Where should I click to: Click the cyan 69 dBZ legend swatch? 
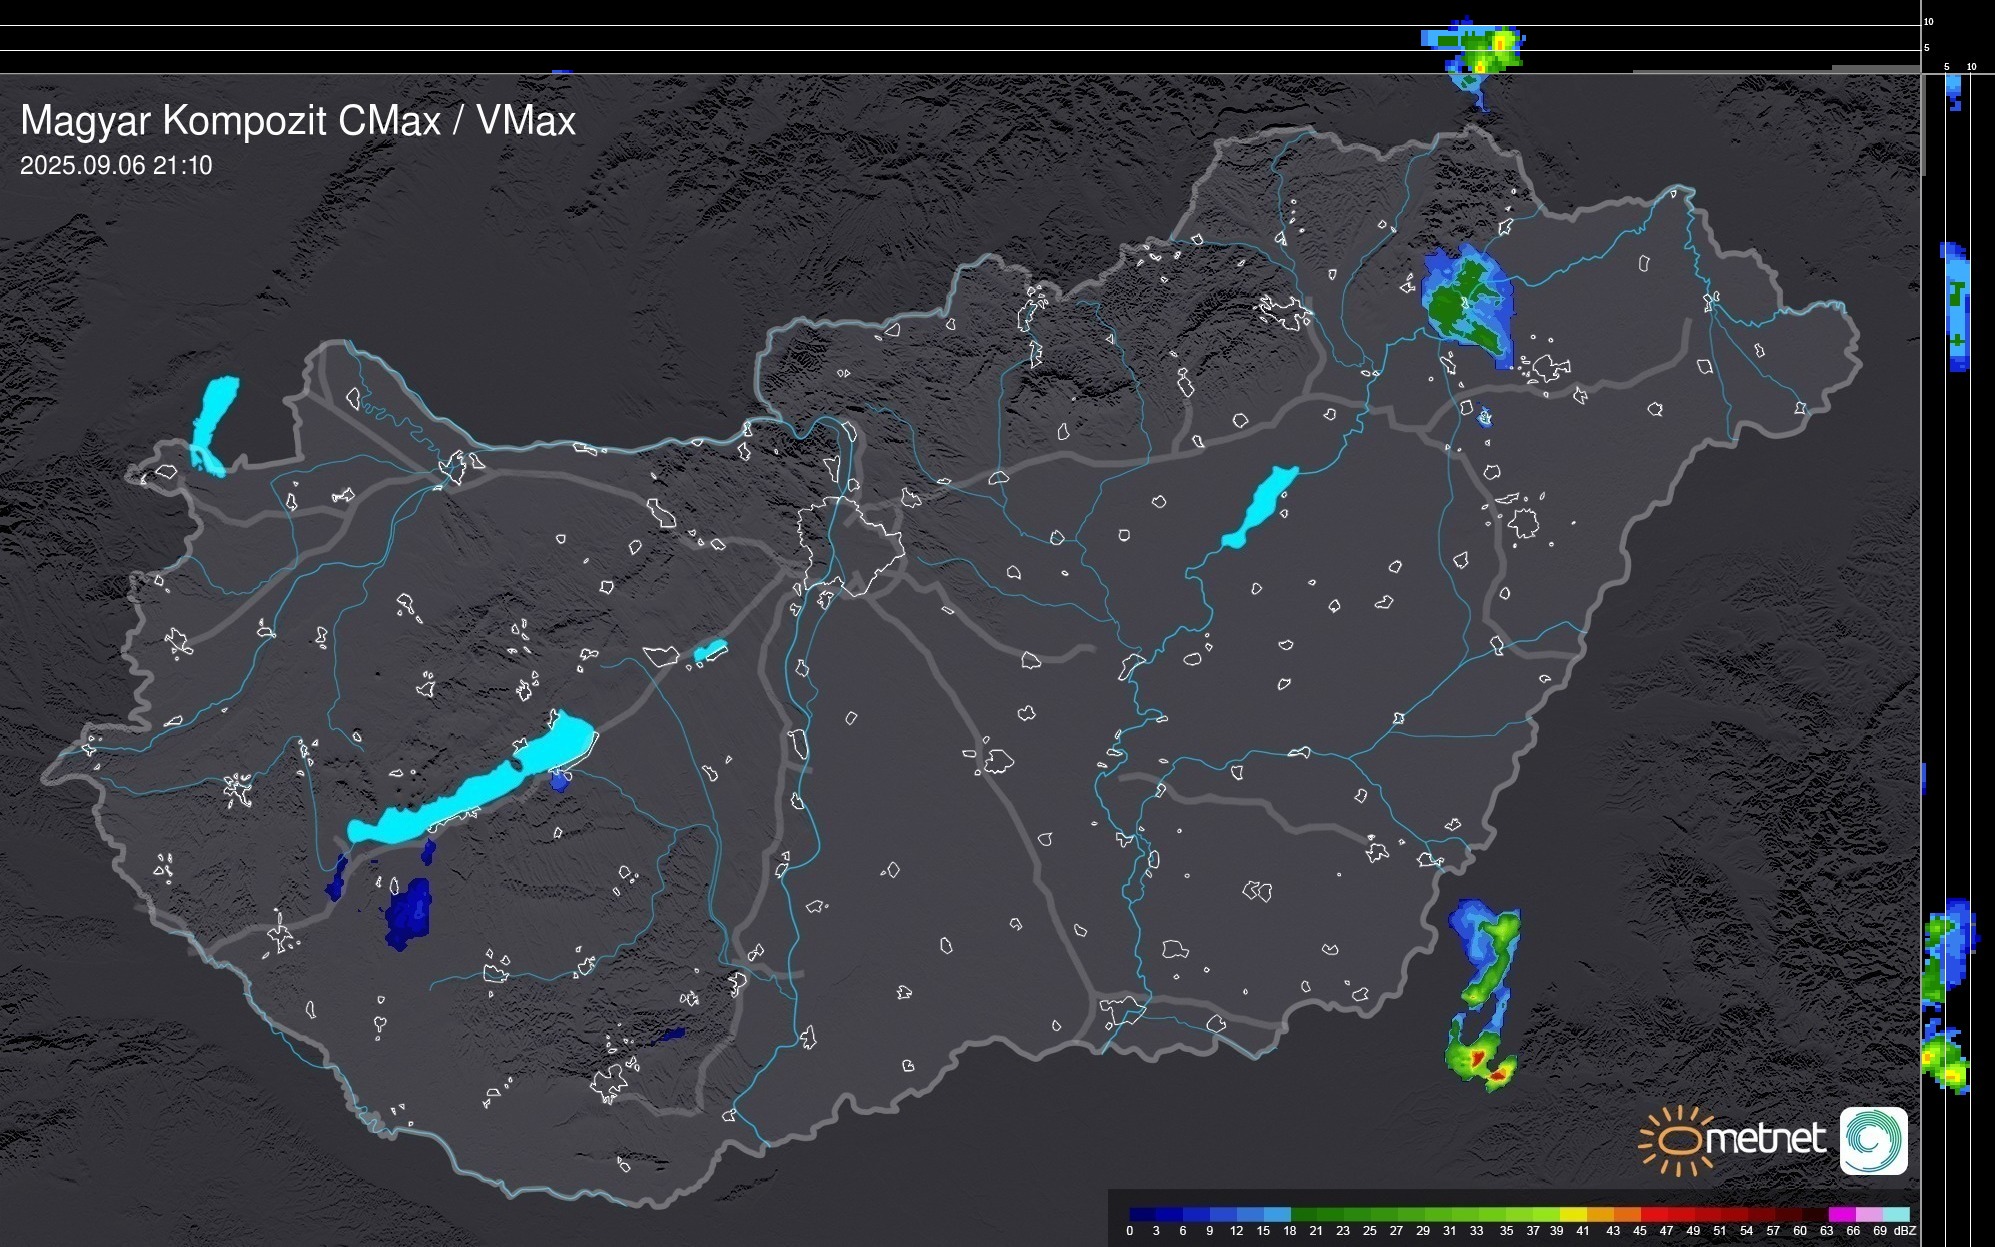[1894, 1214]
